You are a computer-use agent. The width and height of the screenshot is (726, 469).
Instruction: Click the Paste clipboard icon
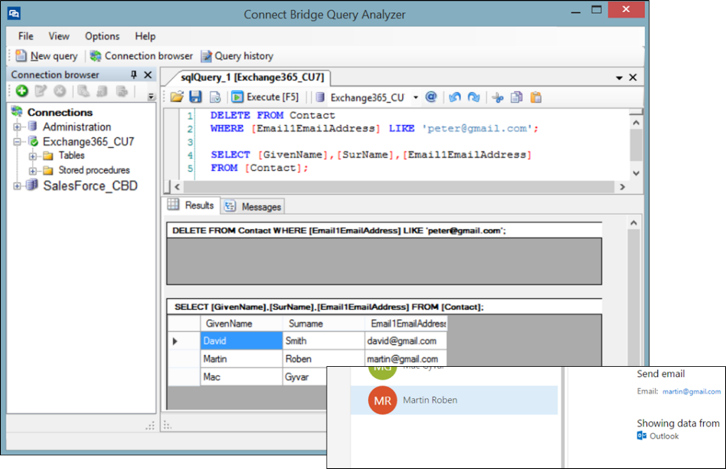tap(536, 97)
